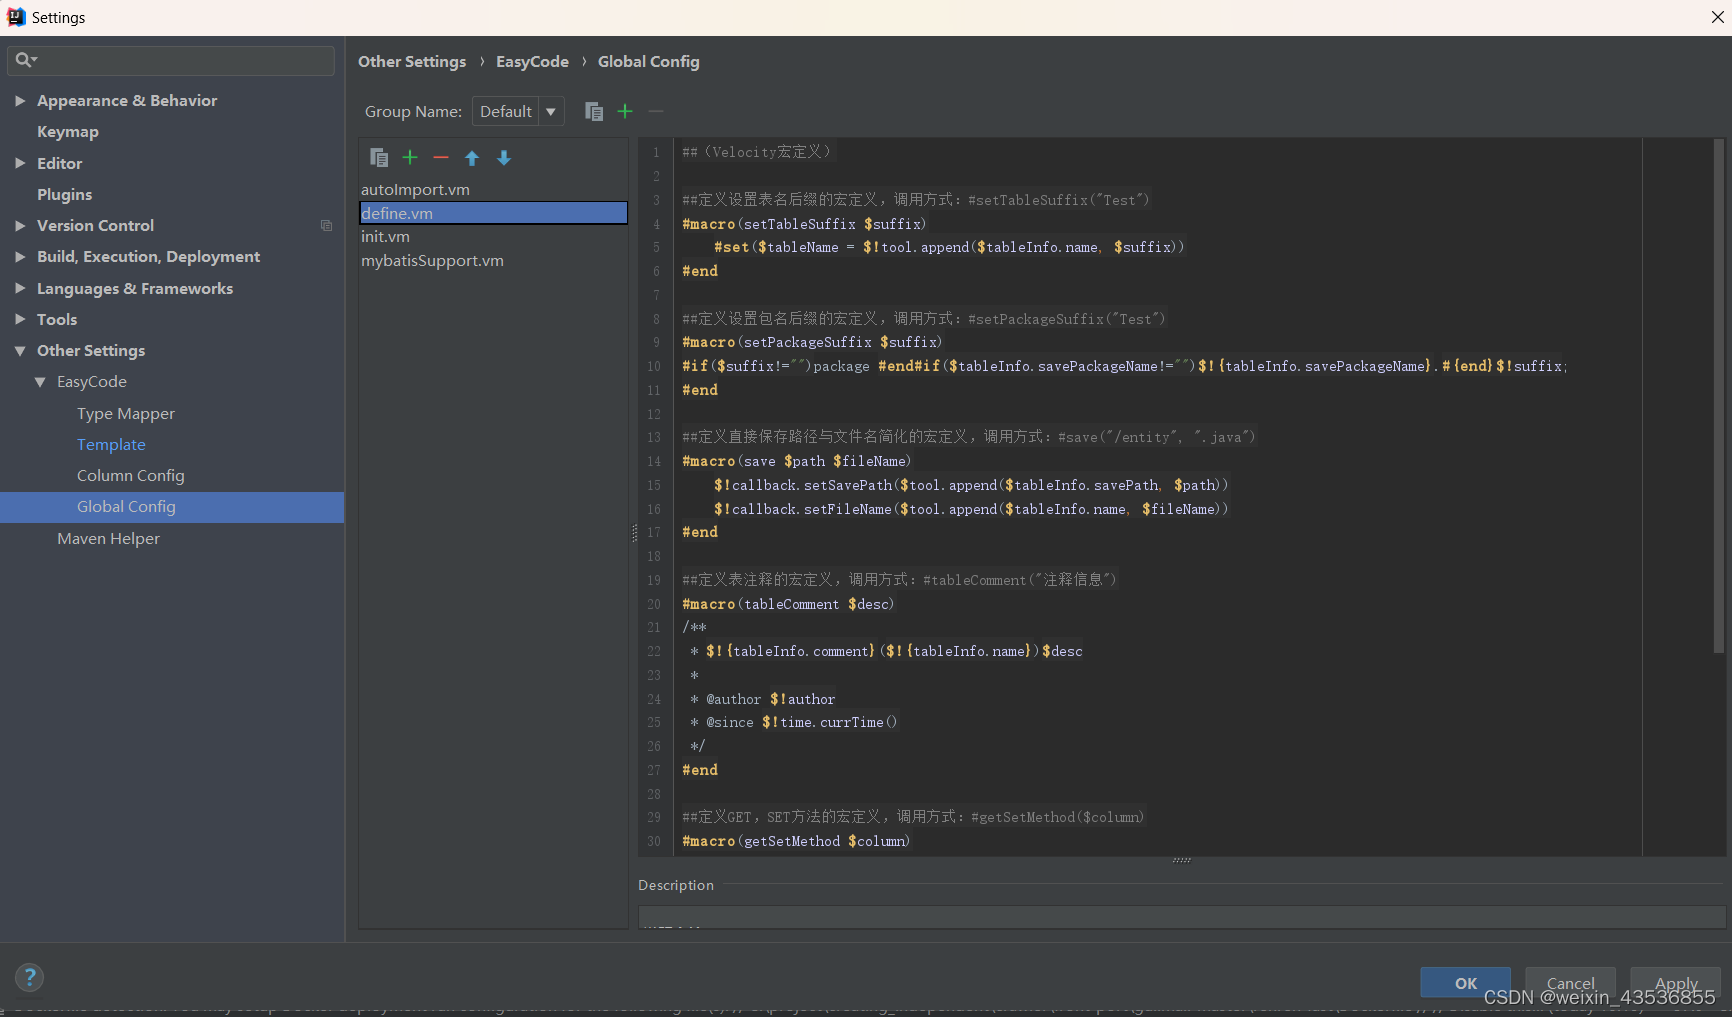Image resolution: width=1732 pixels, height=1017 pixels.
Task: Click the #macro(setTableSuffix $suffix) code line
Action: coord(804,224)
